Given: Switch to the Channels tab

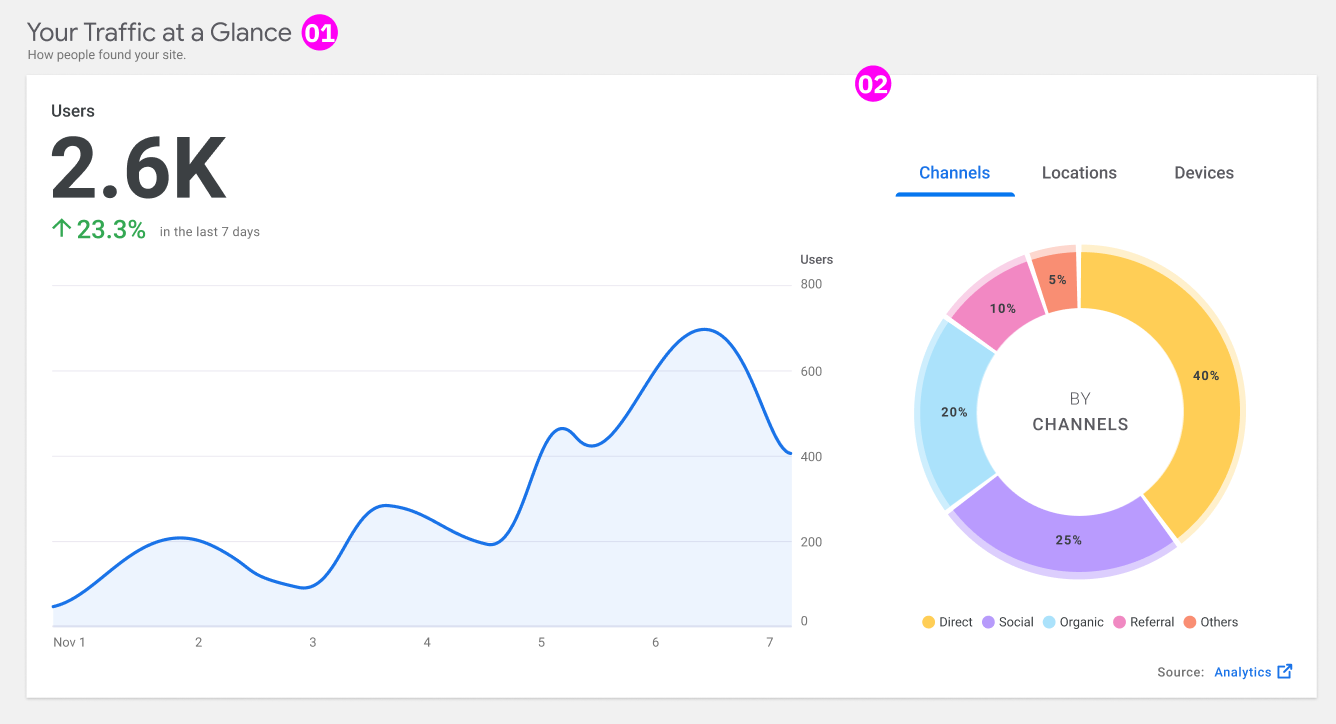Looking at the screenshot, I should coord(955,173).
